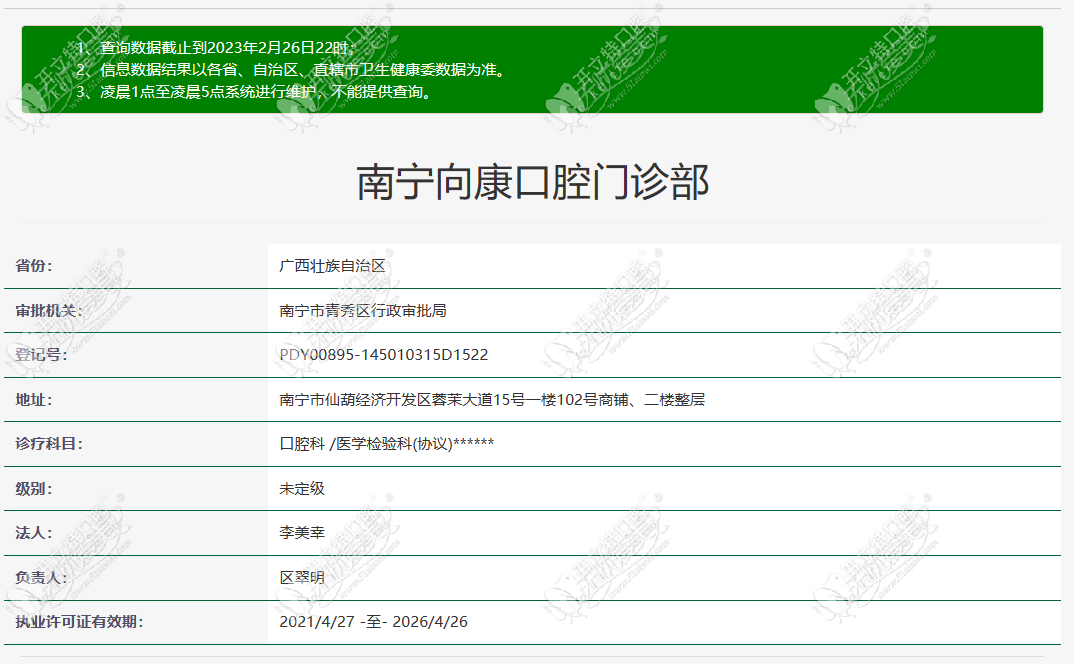Select the value 广西壮族自治区

click(x=332, y=266)
